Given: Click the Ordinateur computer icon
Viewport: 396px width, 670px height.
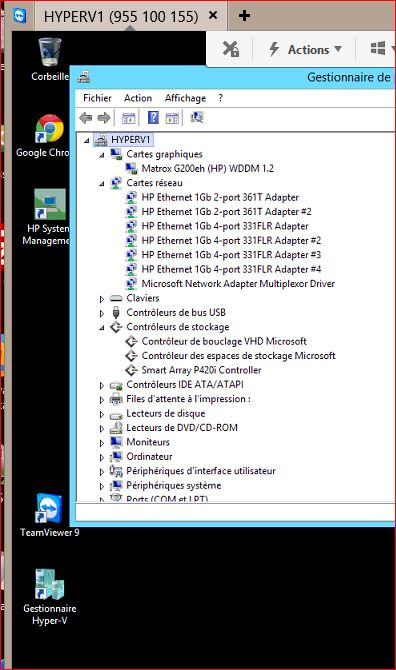Looking at the screenshot, I should (116, 456).
